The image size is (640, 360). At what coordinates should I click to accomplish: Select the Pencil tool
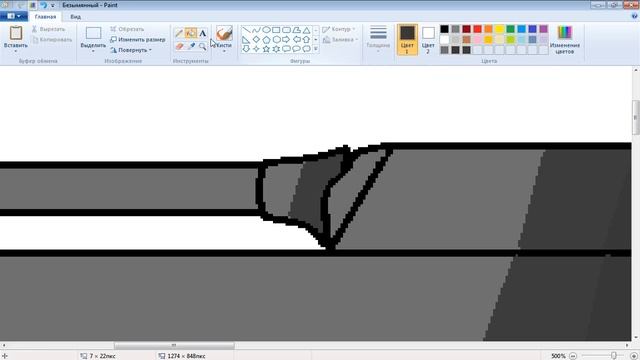coord(179,33)
